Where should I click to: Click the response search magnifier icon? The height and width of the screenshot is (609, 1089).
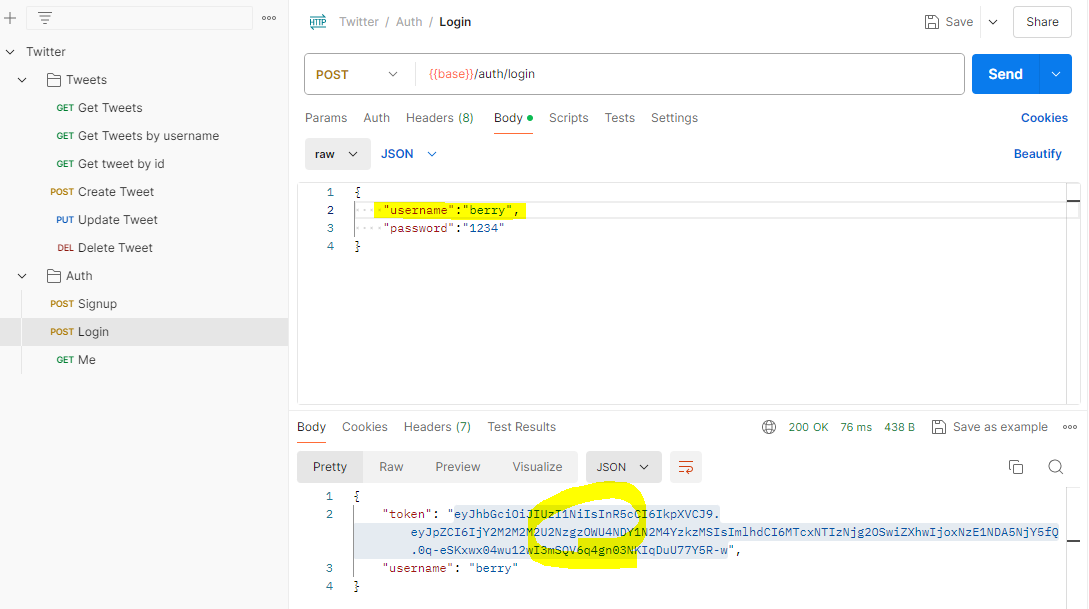(x=1056, y=467)
